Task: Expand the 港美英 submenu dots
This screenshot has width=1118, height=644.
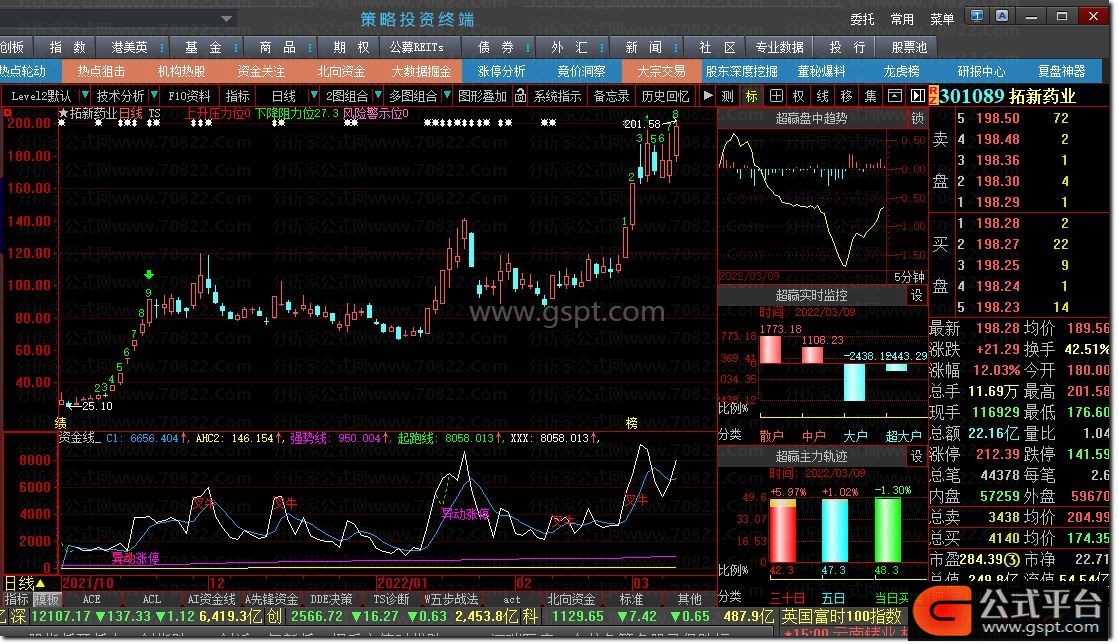Action: 163,48
